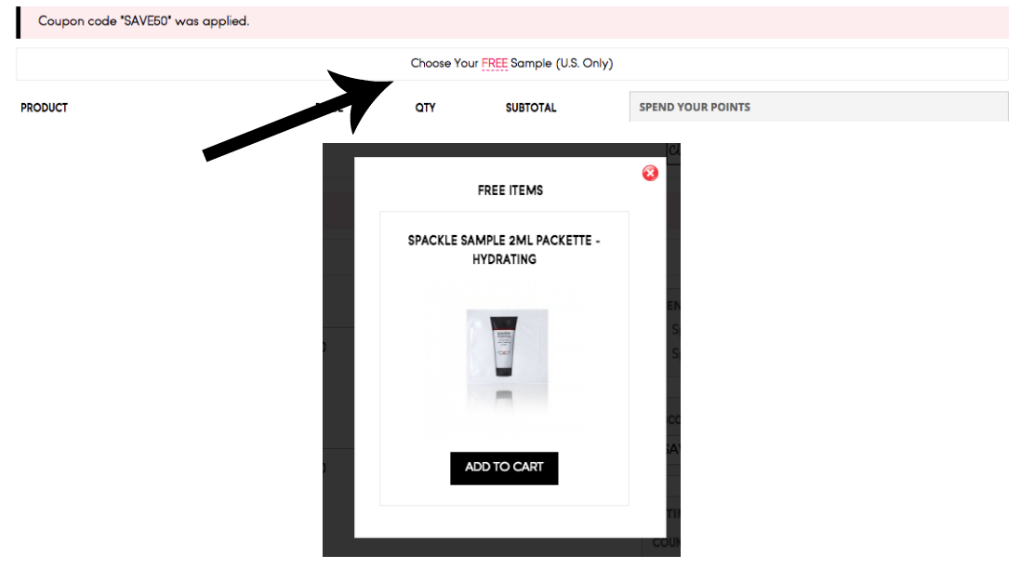Image resolution: width=1015 pixels, height=569 pixels.
Task: Click the price header hidden behind arrow
Action: [329, 107]
